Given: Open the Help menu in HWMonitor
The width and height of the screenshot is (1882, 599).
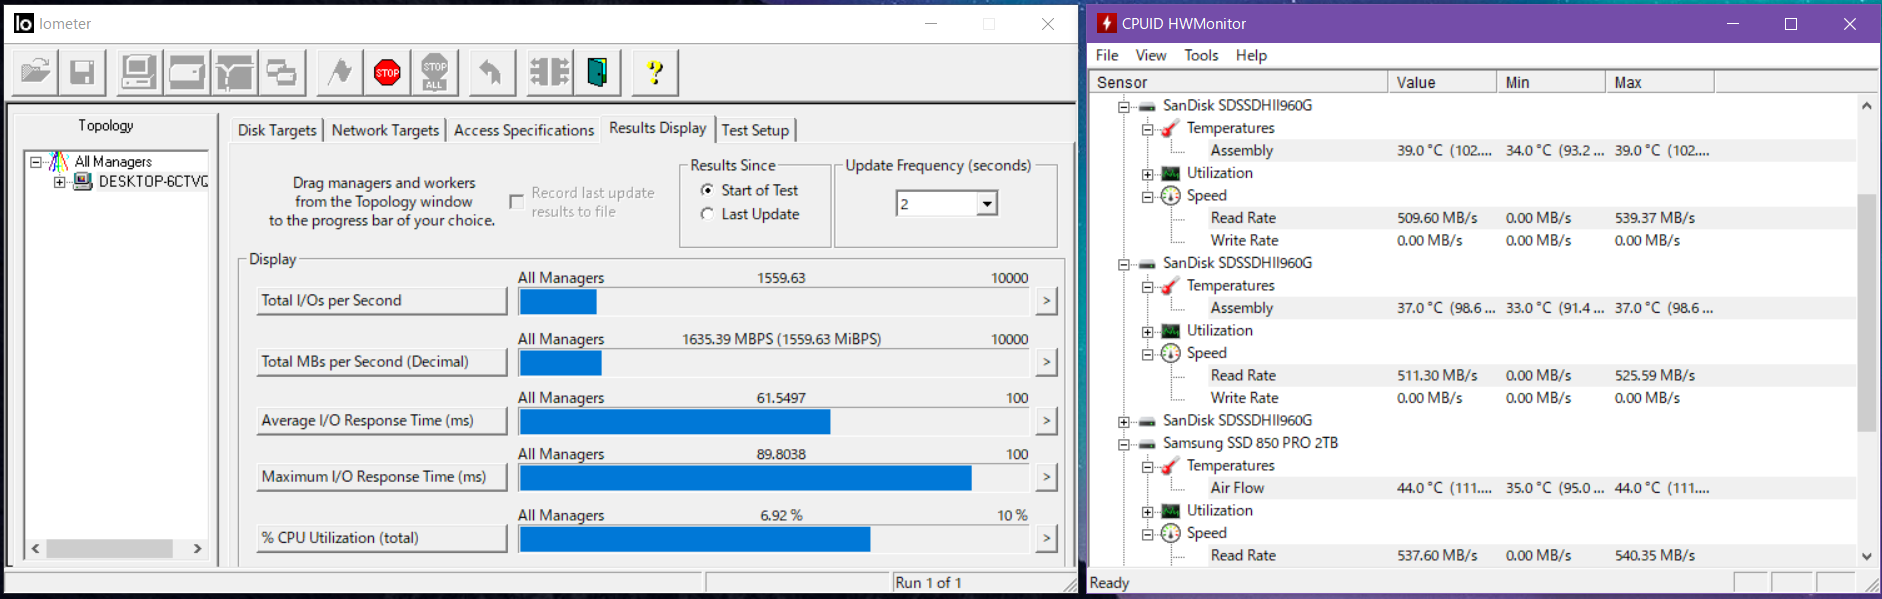Looking at the screenshot, I should pyautogui.click(x=1251, y=55).
